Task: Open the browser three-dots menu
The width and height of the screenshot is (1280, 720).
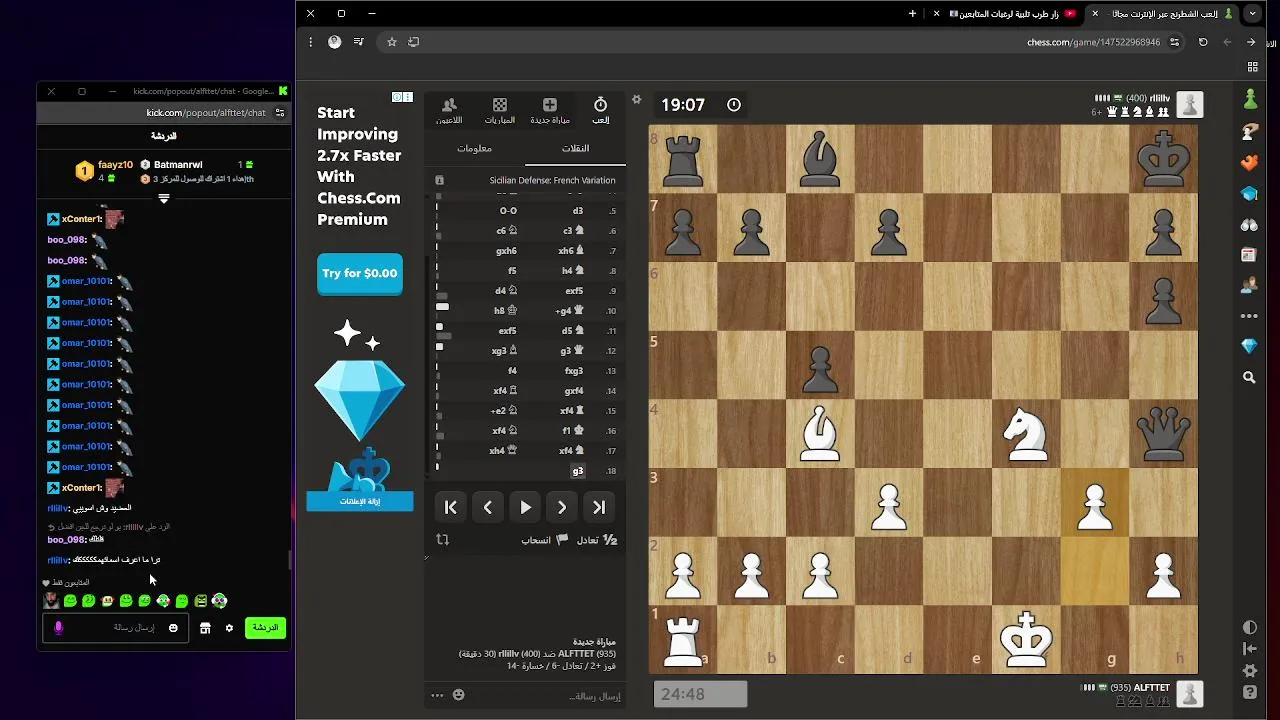Action: pos(311,42)
